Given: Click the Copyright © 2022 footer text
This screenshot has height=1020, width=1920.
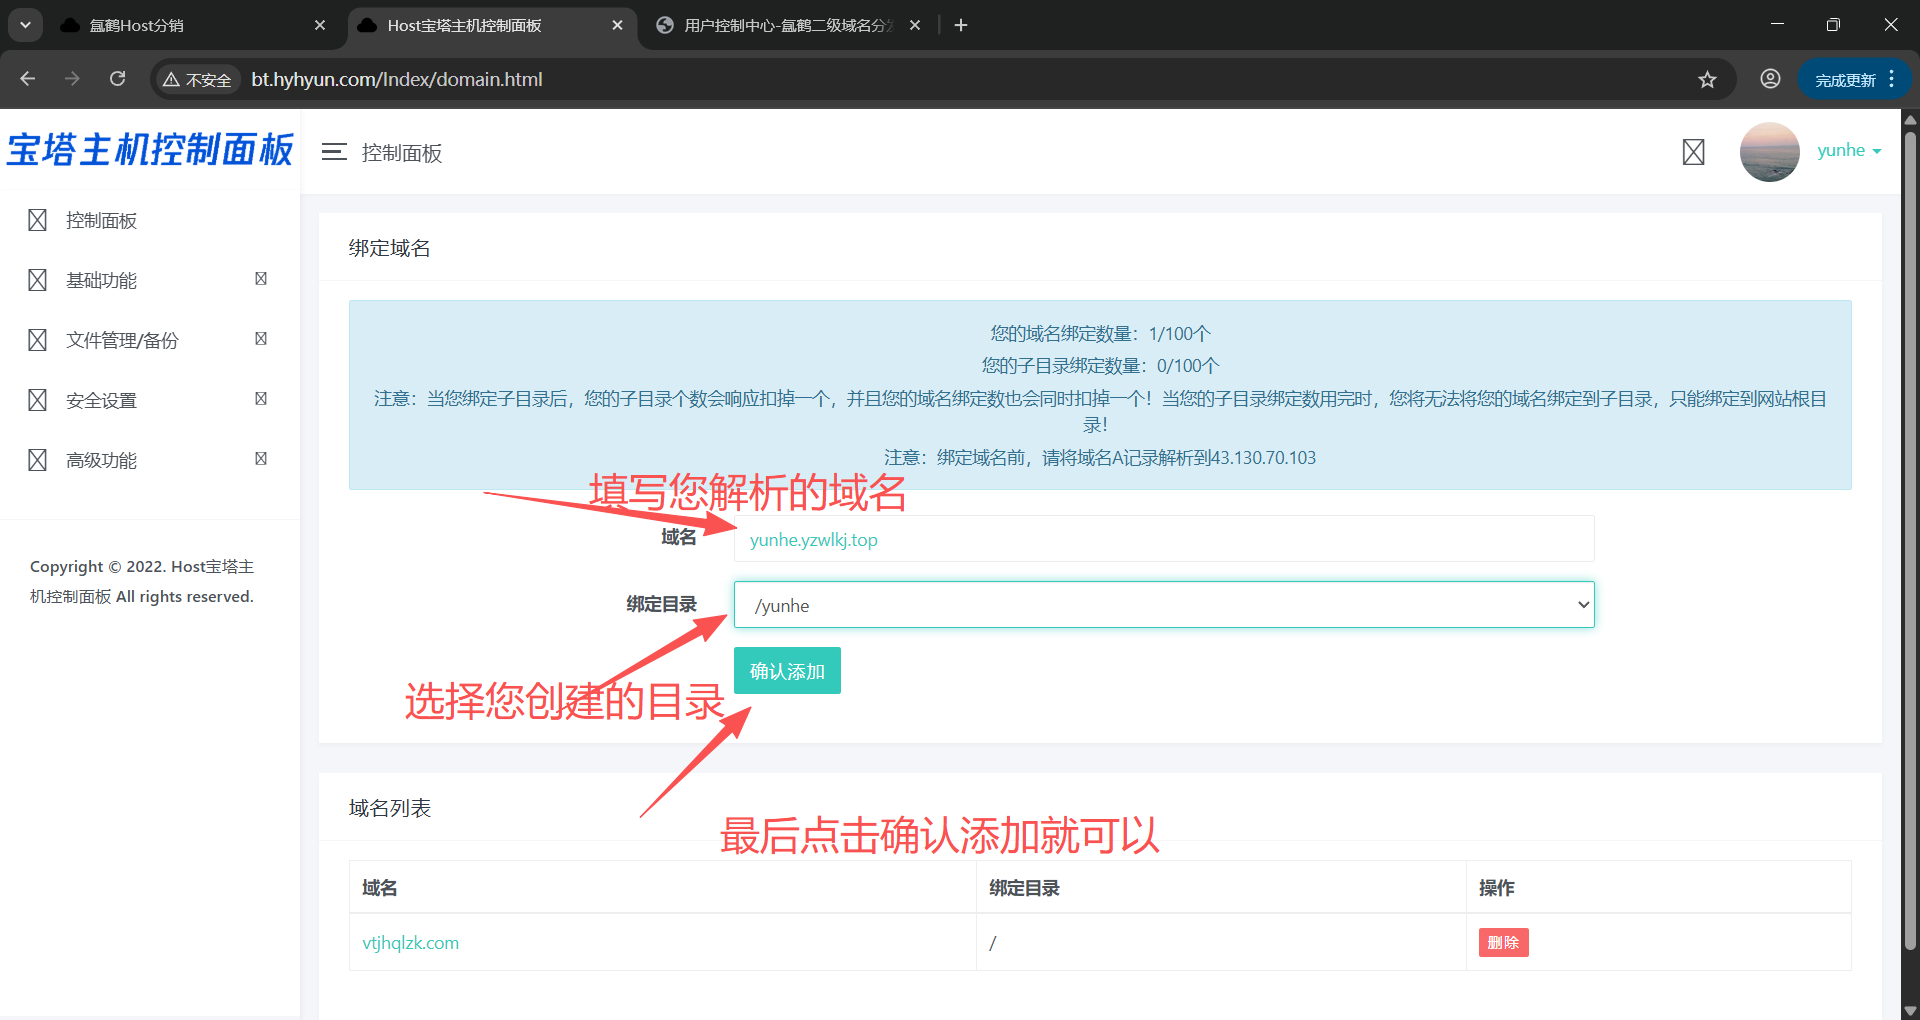Looking at the screenshot, I should coord(142,582).
